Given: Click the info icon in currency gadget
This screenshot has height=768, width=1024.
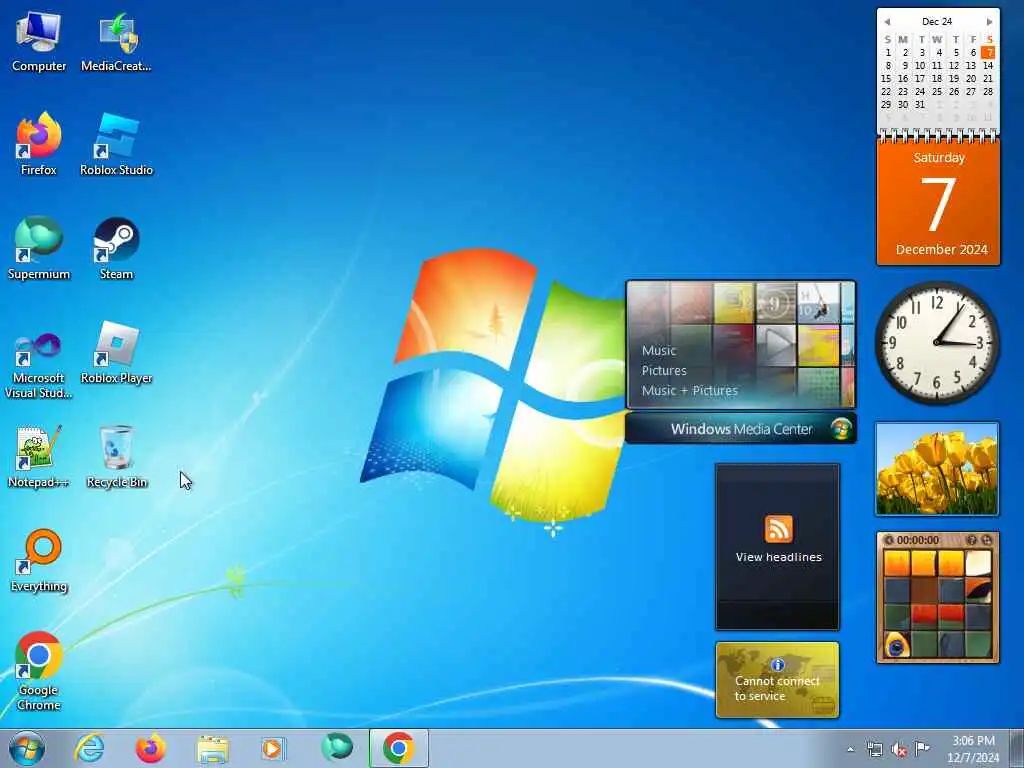Looking at the screenshot, I should [777, 665].
